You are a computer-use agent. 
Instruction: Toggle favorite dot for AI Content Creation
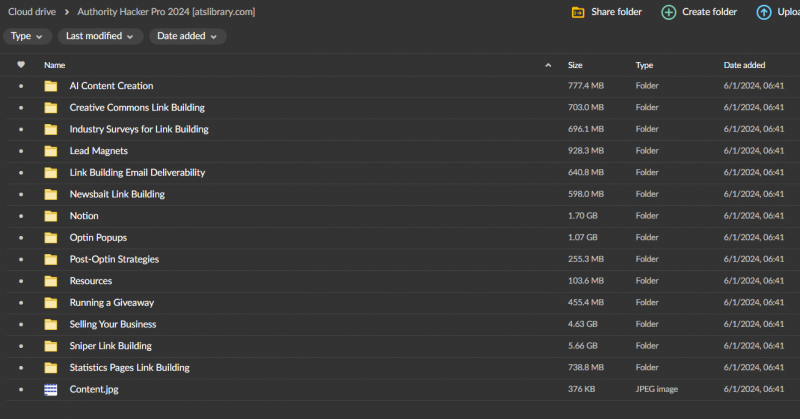tap(21, 86)
